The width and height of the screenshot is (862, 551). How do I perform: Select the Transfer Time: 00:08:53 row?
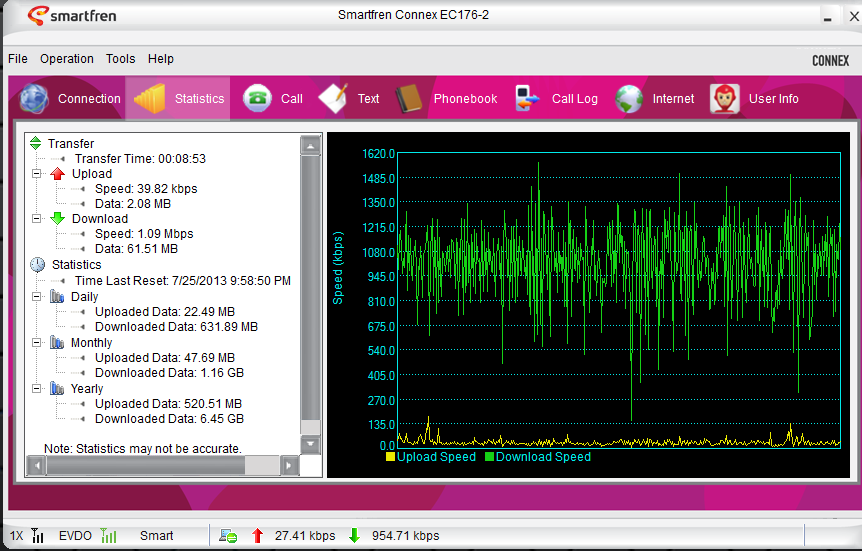coord(140,159)
